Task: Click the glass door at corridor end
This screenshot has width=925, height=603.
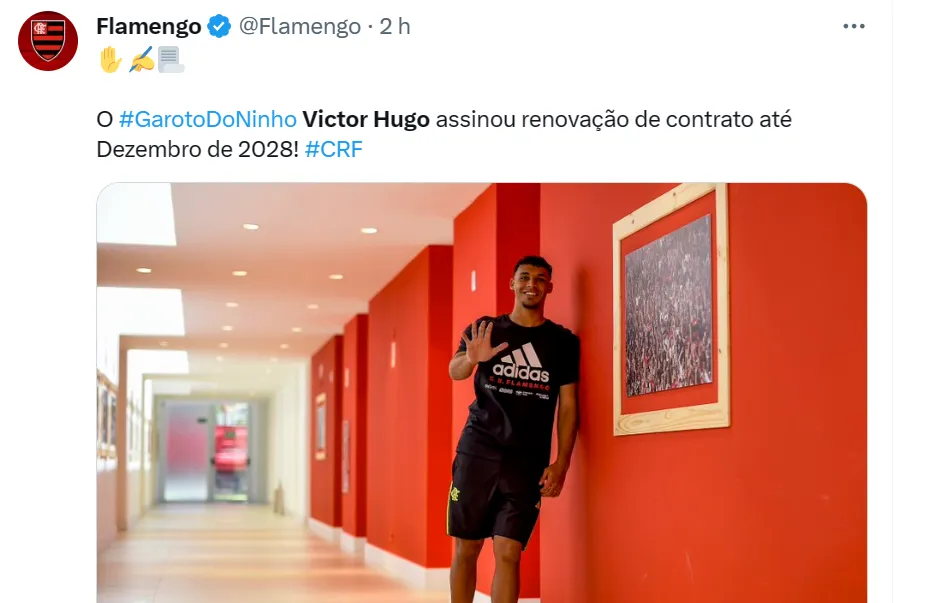Action: 206,453
